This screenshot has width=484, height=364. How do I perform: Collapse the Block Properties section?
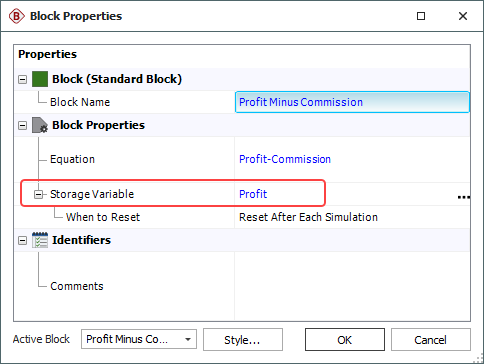click(22, 125)
